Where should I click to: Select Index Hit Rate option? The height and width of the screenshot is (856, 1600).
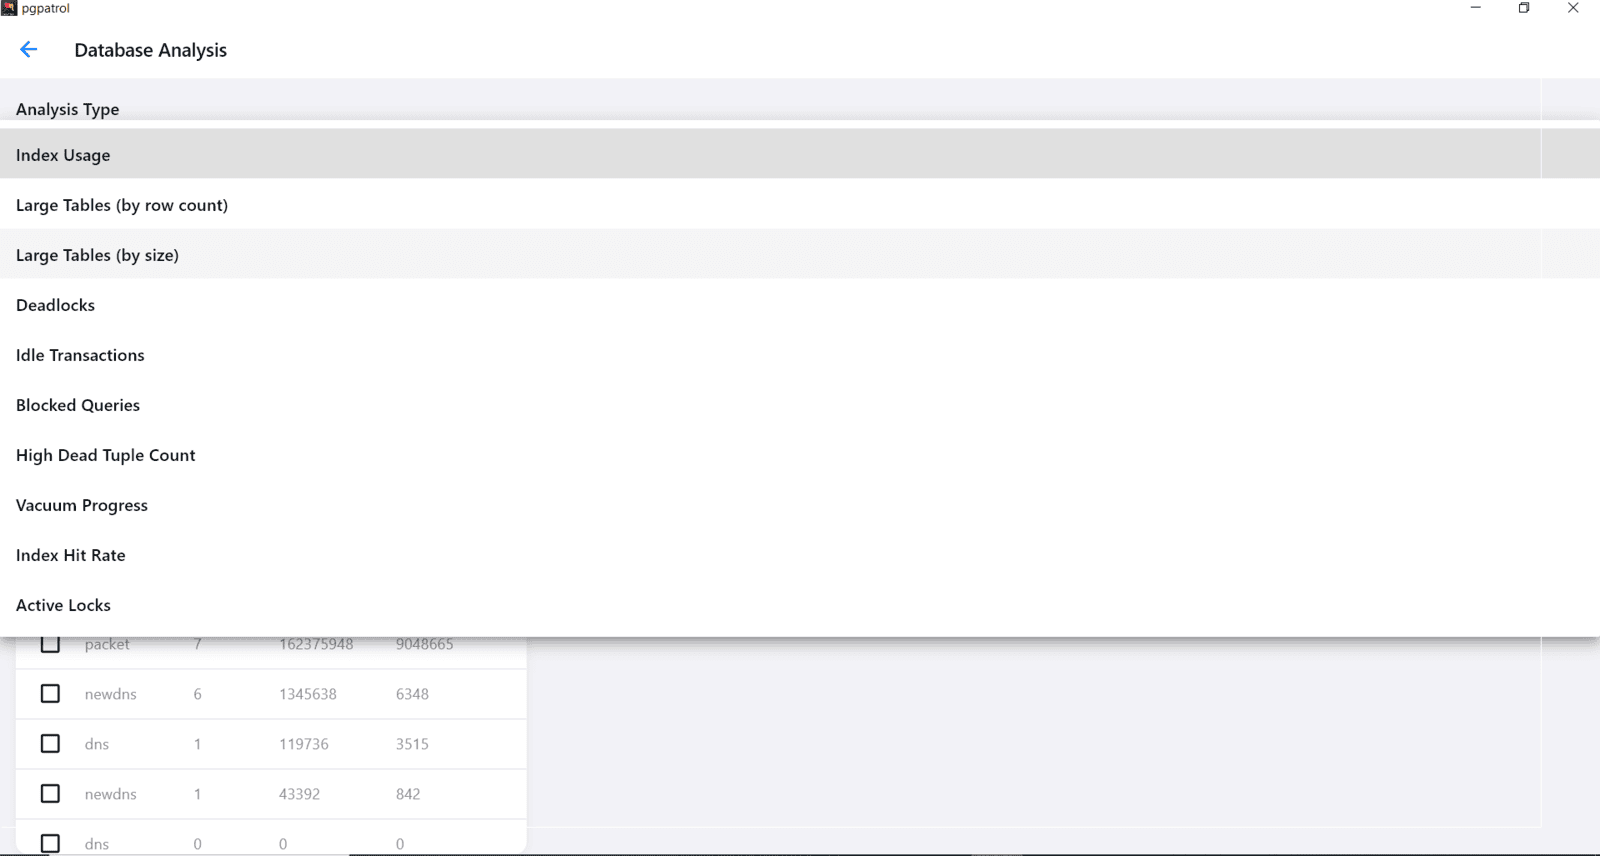pyautogui.click(x=70, y=555)
